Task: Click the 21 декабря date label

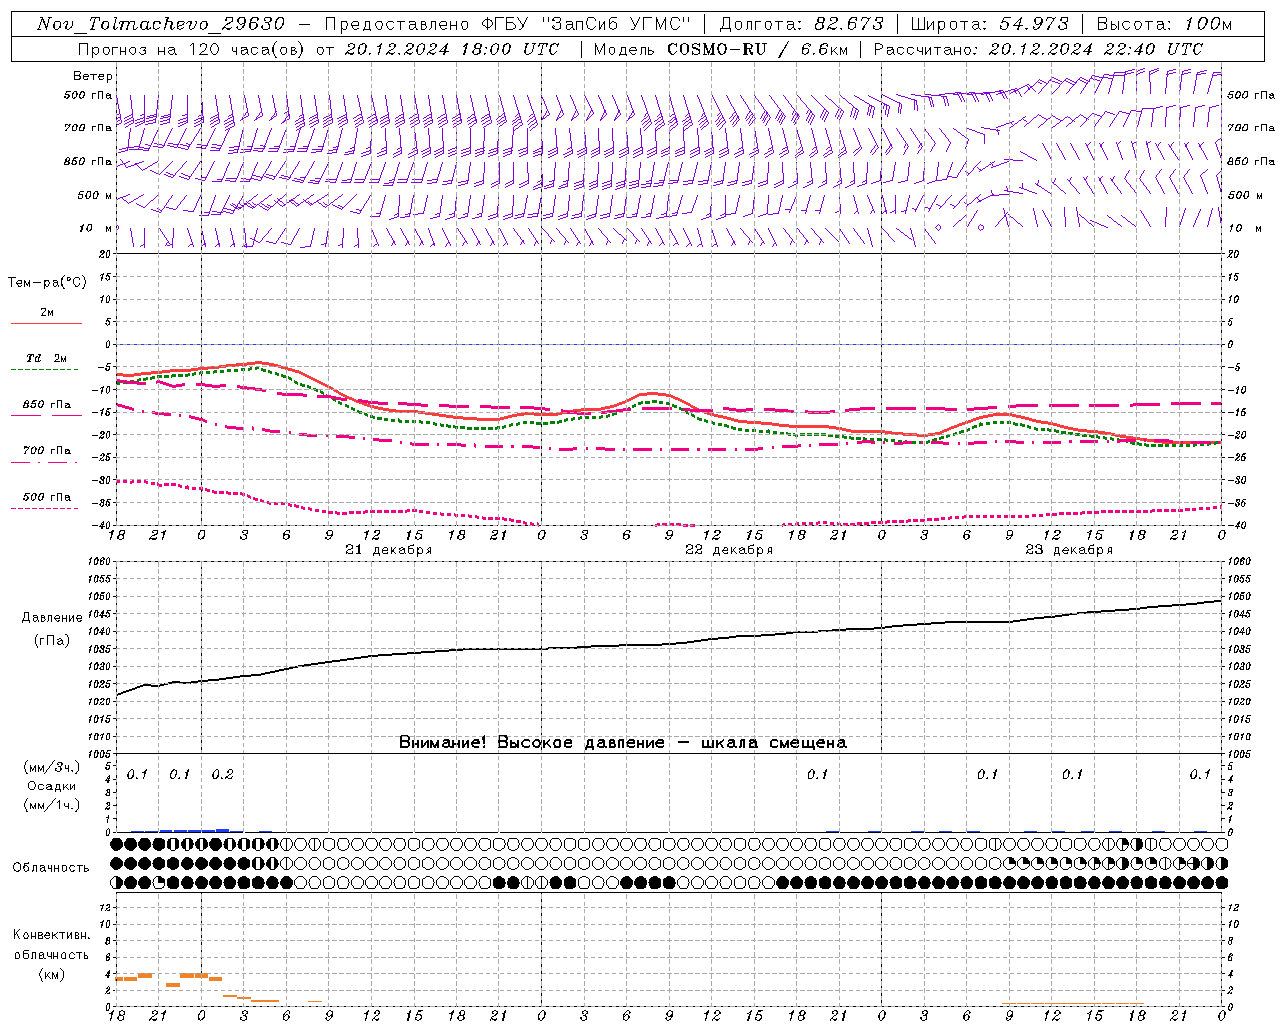Action: [388, 550]
